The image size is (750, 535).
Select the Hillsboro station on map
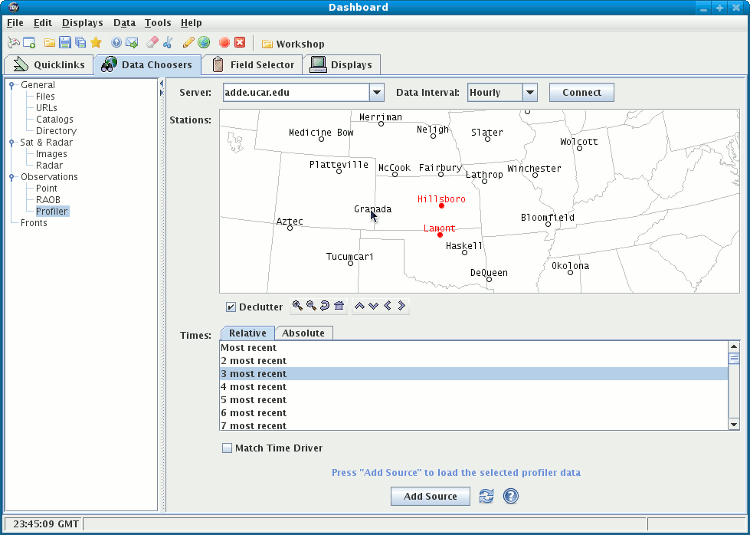click(441, 207)
